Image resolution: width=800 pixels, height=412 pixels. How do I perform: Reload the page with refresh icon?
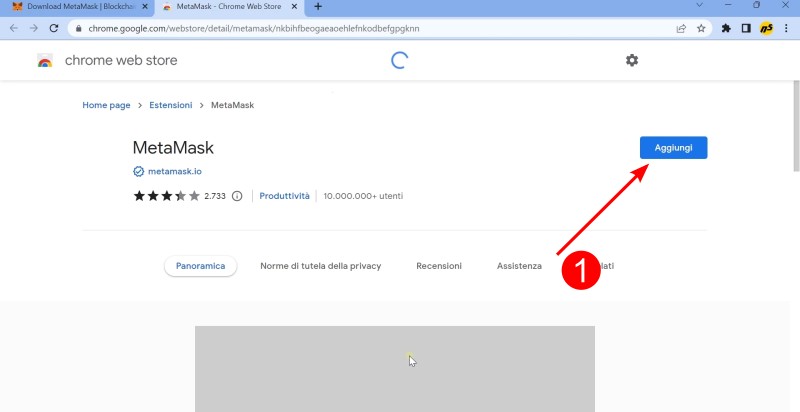[x=54, y=29]
